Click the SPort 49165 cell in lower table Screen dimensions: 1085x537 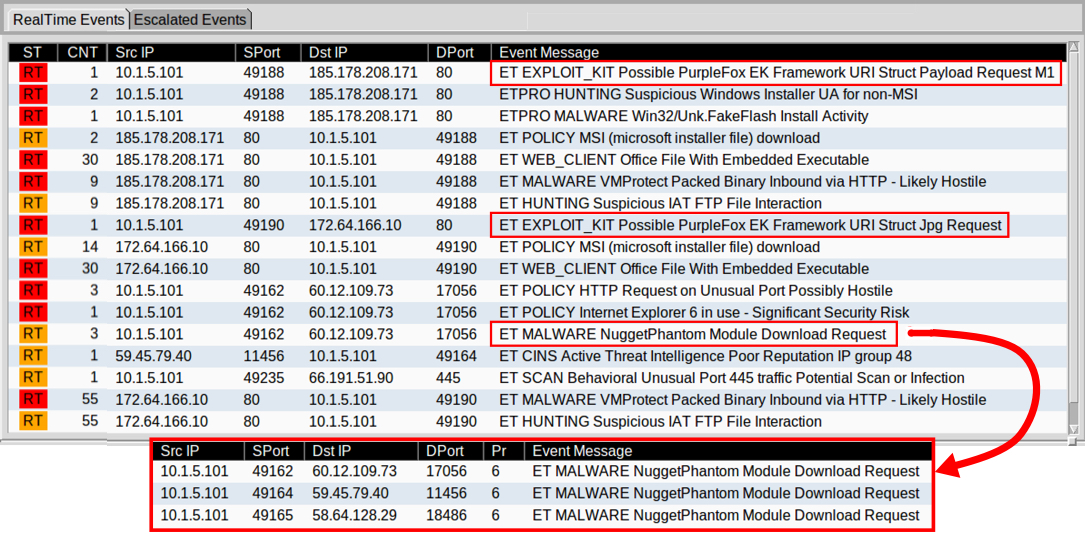coord(273,516)
